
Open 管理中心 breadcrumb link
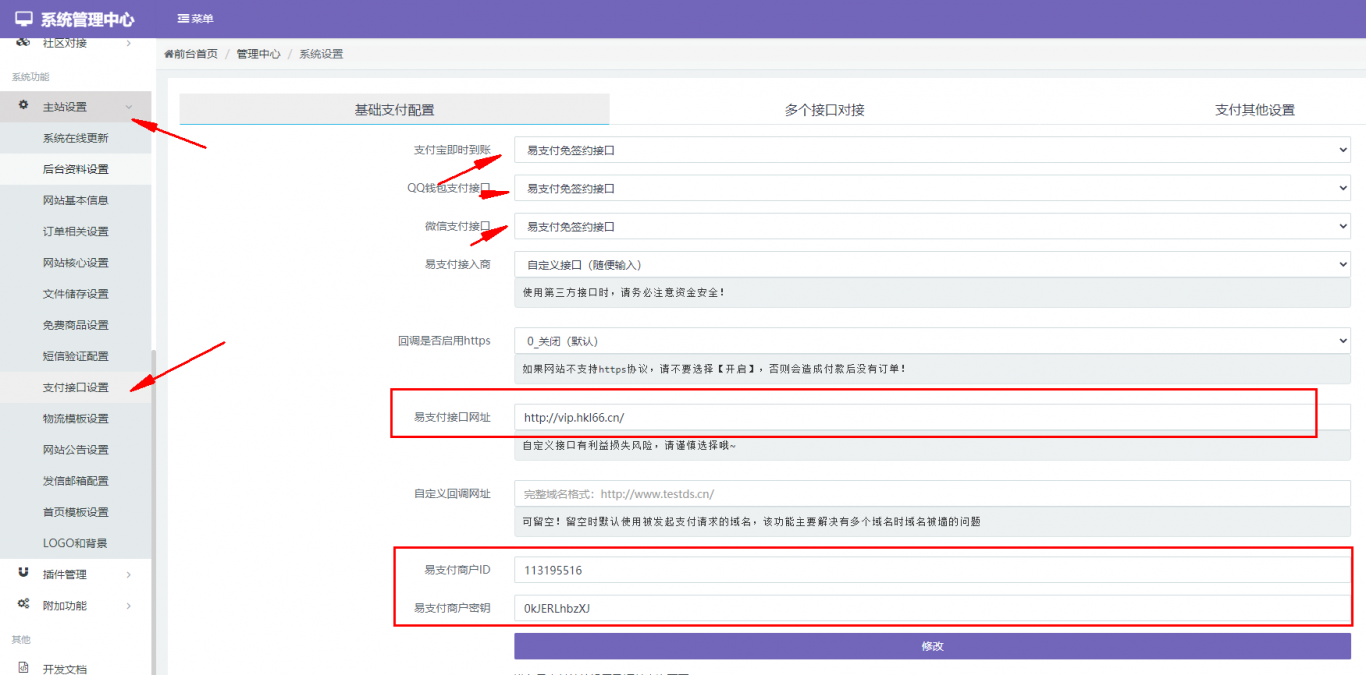[x=258, y=54]
